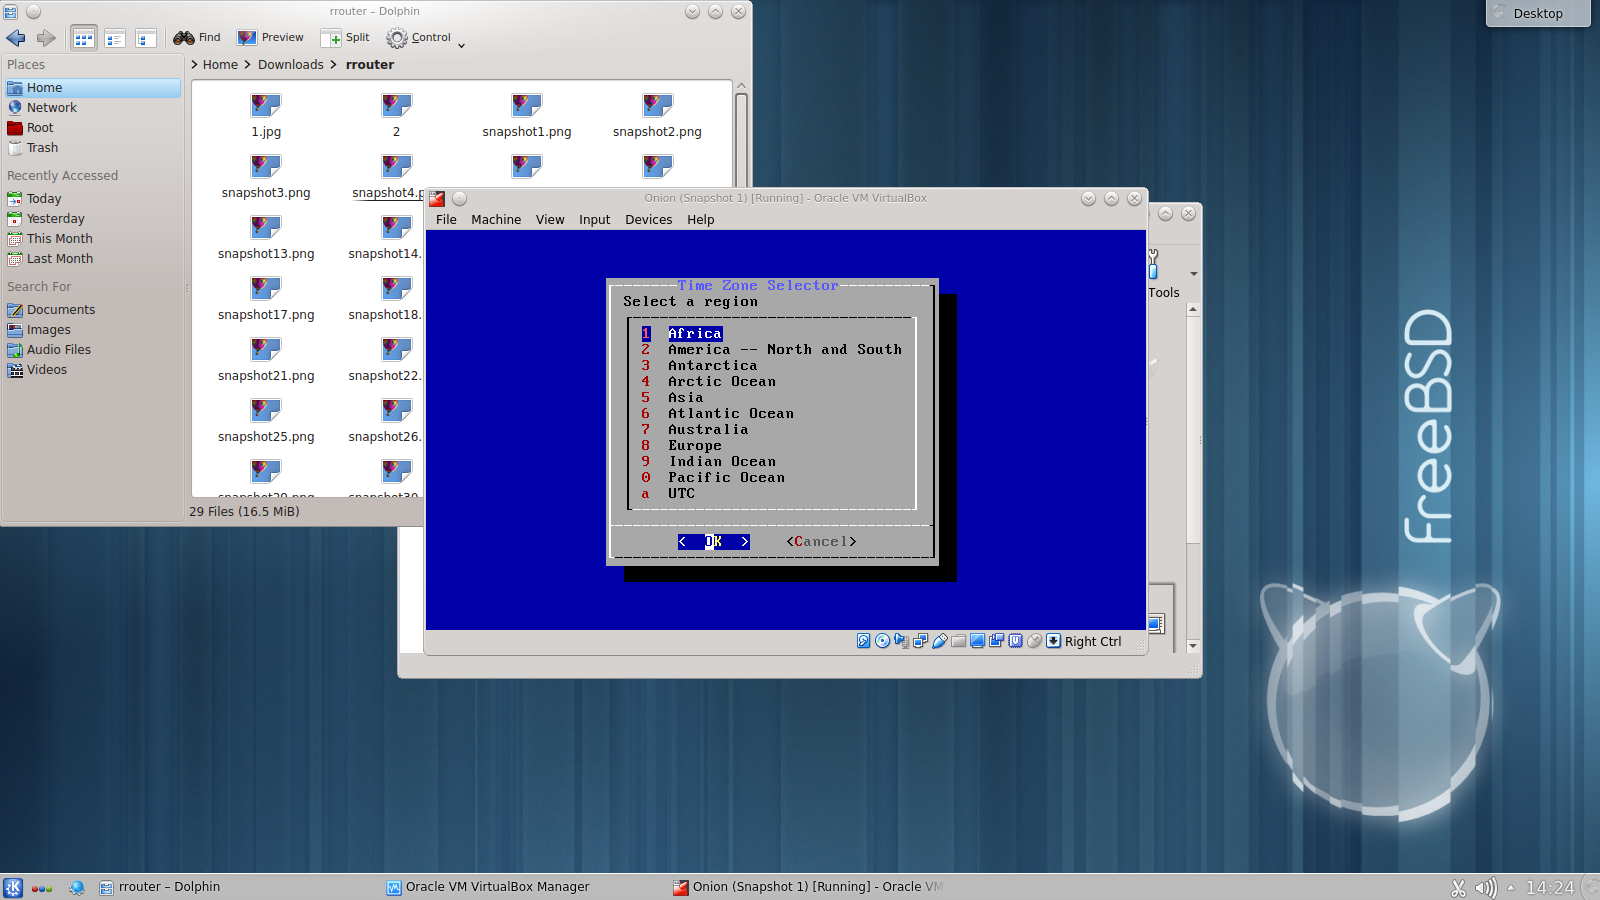Click the network adapters status icon
The height and width of the screenshot is (900, 1600).
(921, 641)
